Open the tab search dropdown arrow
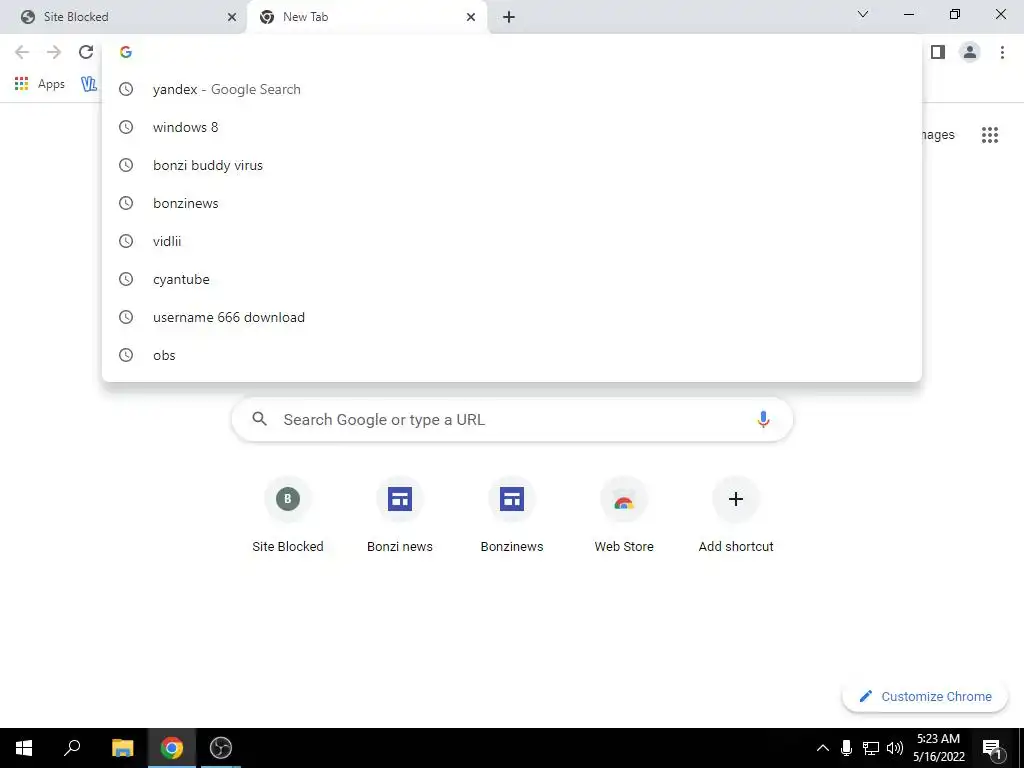The height and width of the screenshot is (768, 1024). 863,14
